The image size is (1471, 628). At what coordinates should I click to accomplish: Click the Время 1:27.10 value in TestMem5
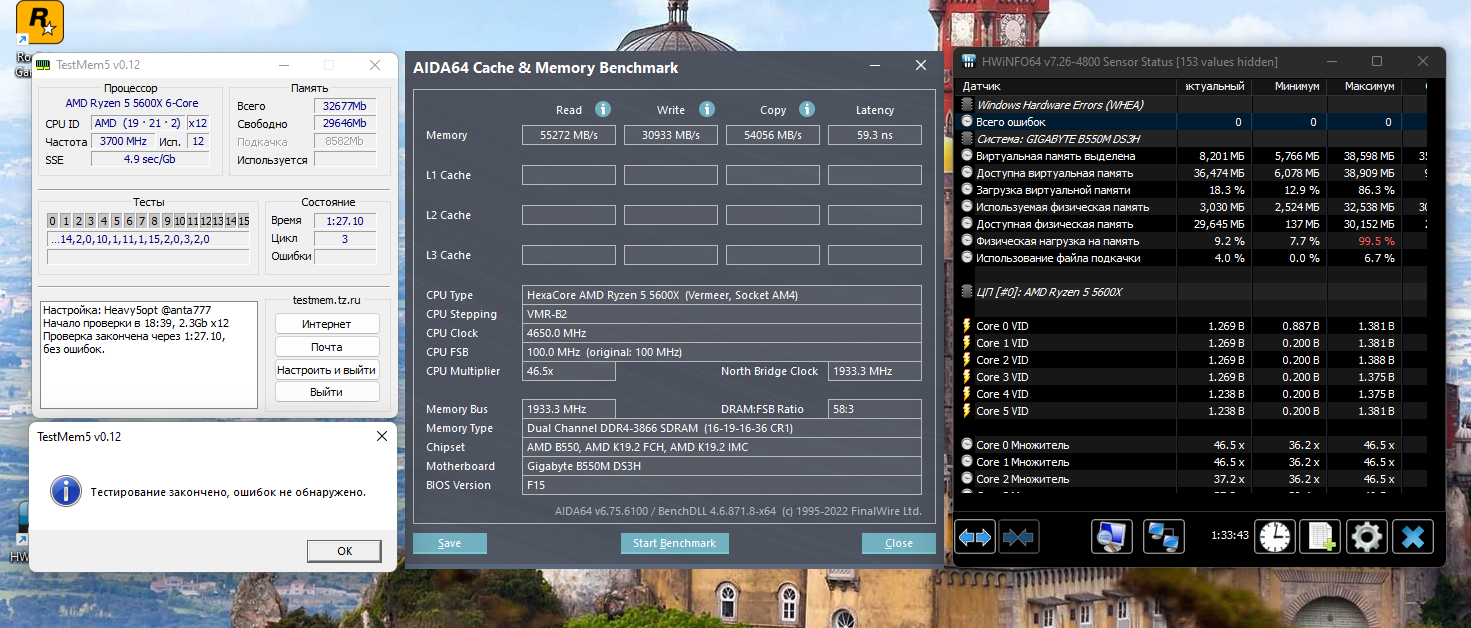coord(345,221)
